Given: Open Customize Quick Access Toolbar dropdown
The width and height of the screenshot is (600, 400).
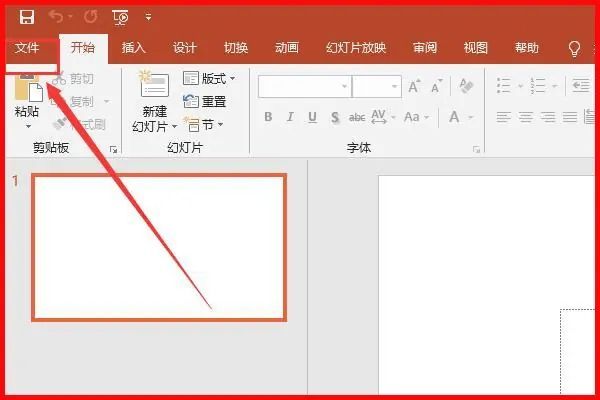Looking at the screenshot, I should [x=148, y=17].
